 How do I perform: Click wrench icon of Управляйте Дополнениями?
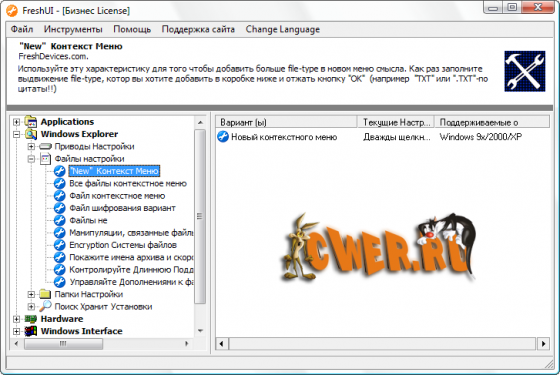tap(60, 282)
